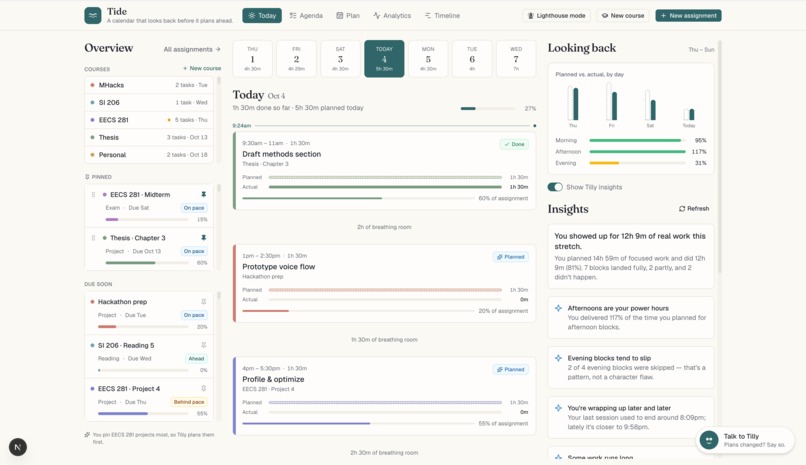This screenshot has width=806, height=465.
Task: Select the Thesis course row
Action: click(149, 137)
